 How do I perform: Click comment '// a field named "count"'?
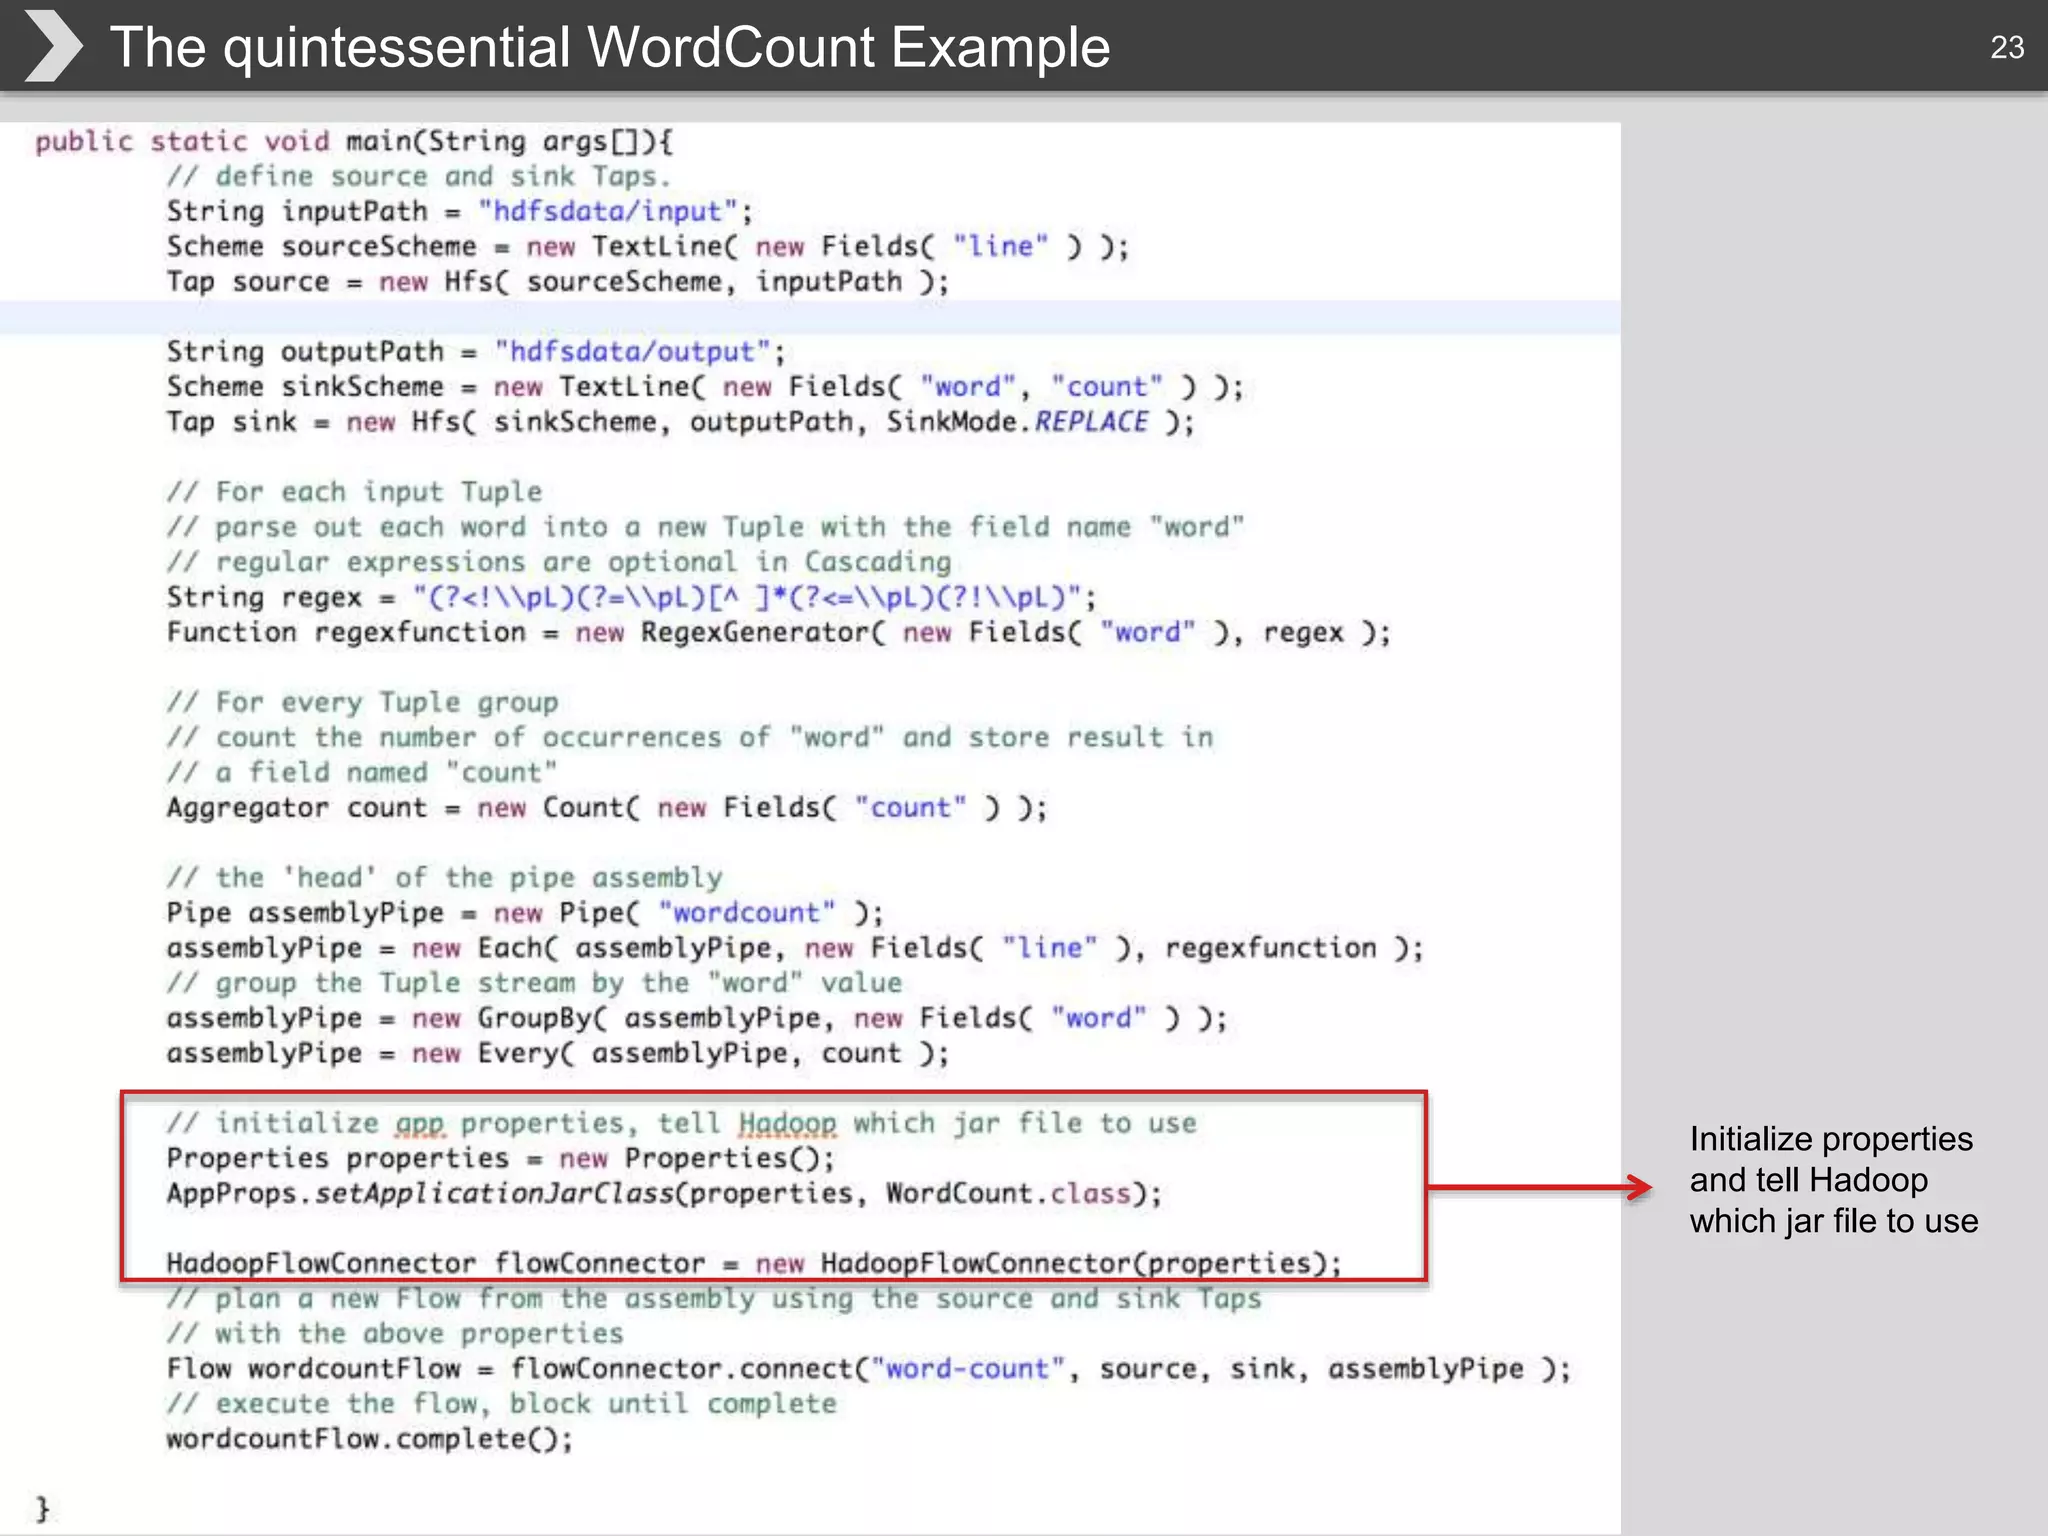[361, 772]
